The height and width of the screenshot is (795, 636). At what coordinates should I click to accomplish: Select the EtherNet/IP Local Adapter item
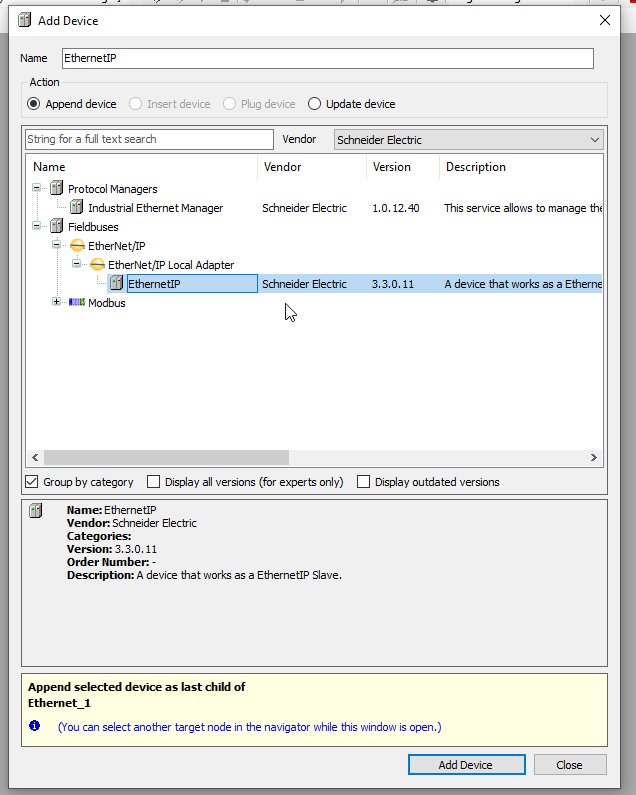click(171, 265)
